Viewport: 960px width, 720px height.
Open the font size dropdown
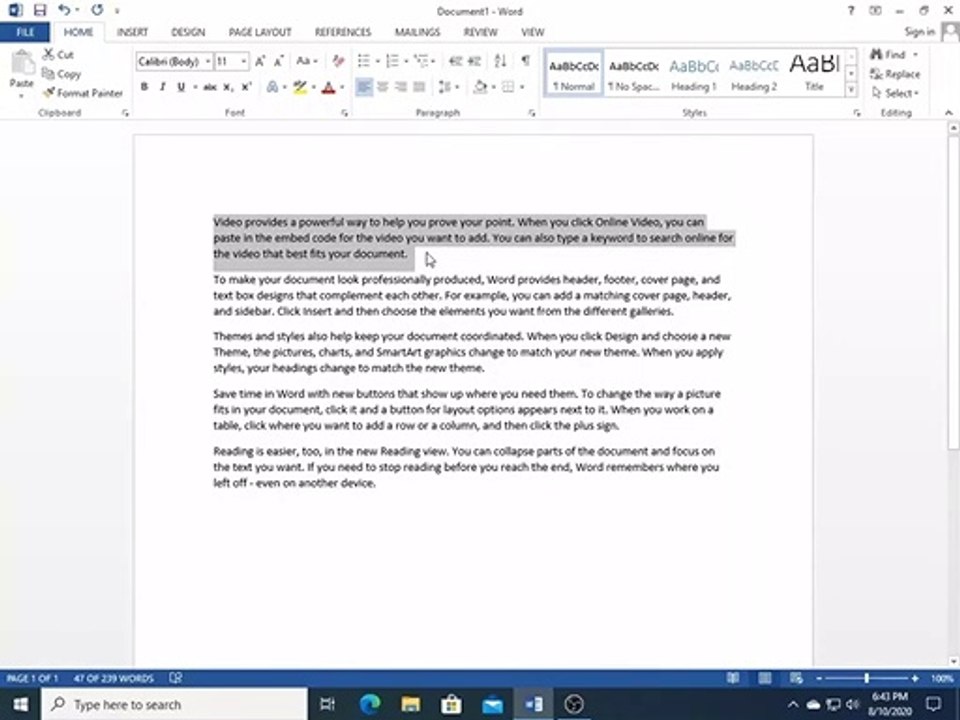tap(243, 61)
